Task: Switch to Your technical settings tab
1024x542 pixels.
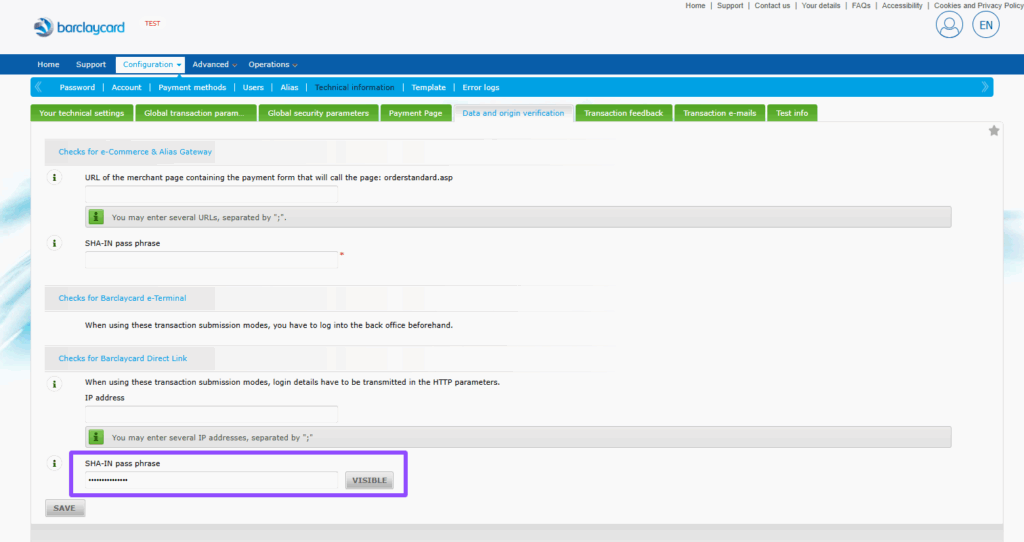Action: (x=82, y=113)
